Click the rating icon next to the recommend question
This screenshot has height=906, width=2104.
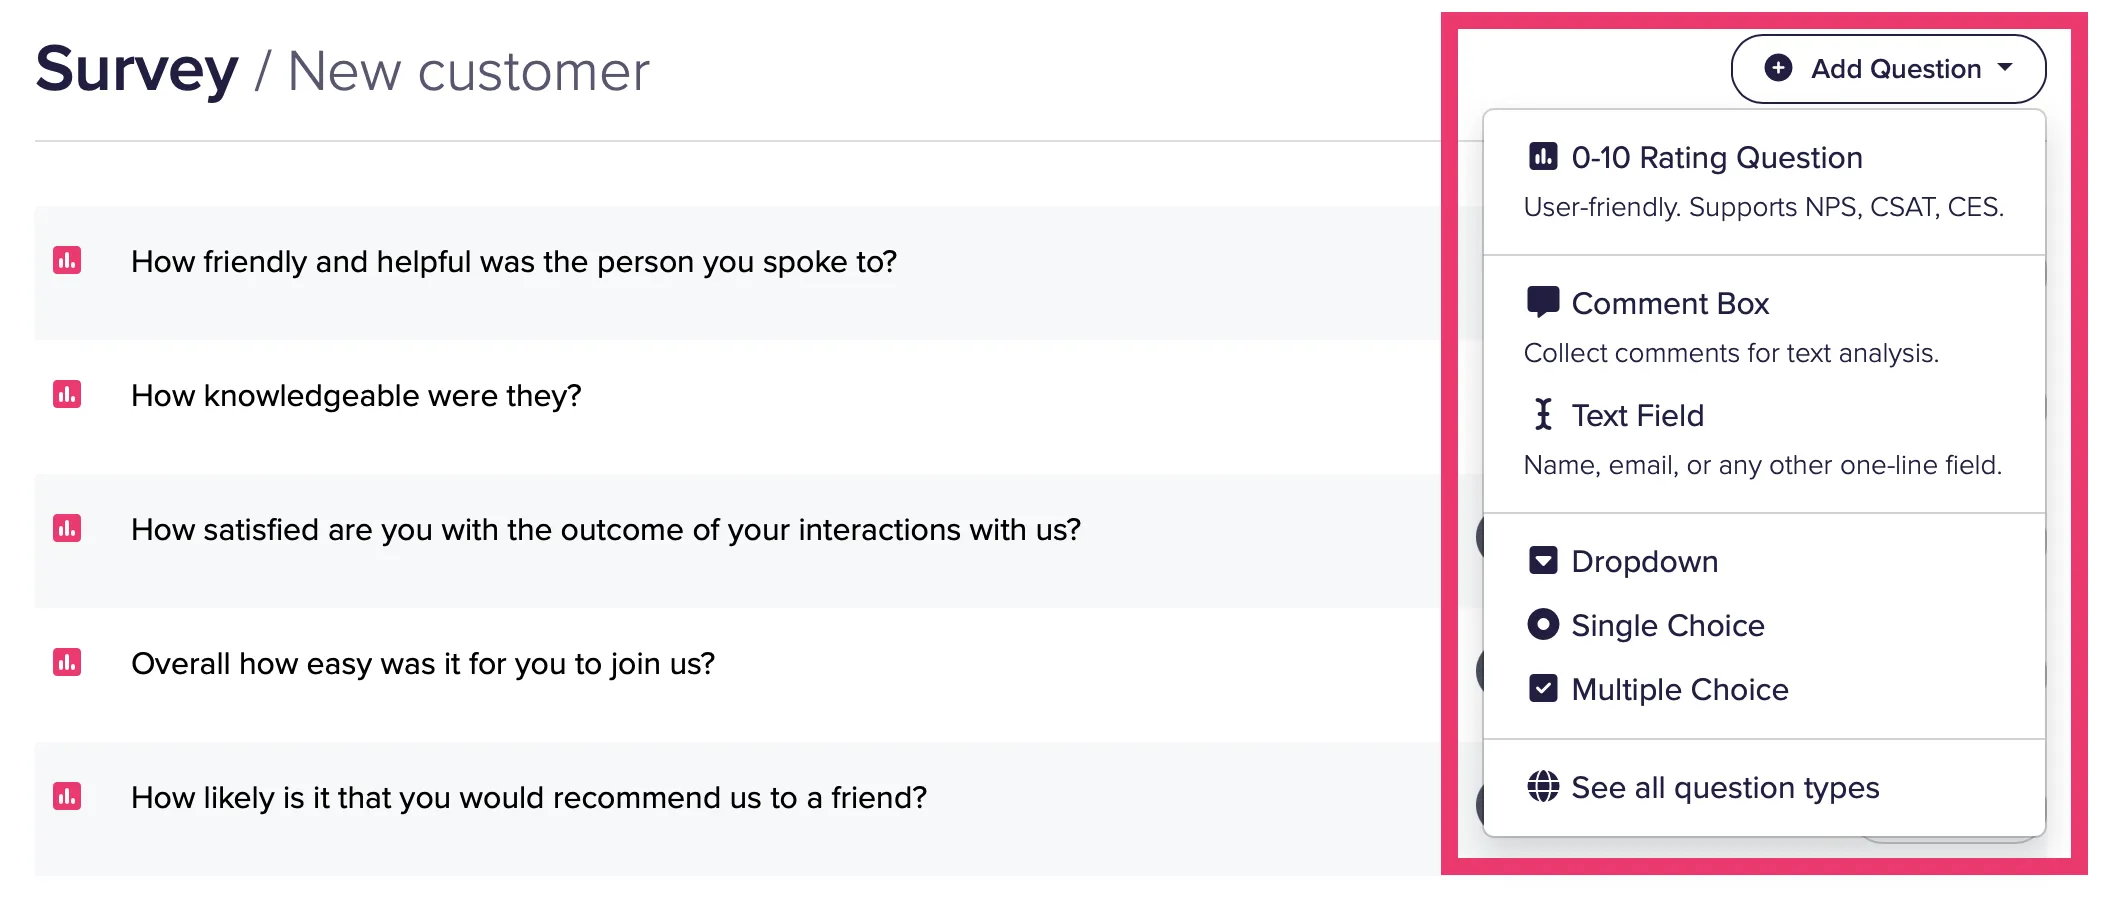click(x=66, y=797)
